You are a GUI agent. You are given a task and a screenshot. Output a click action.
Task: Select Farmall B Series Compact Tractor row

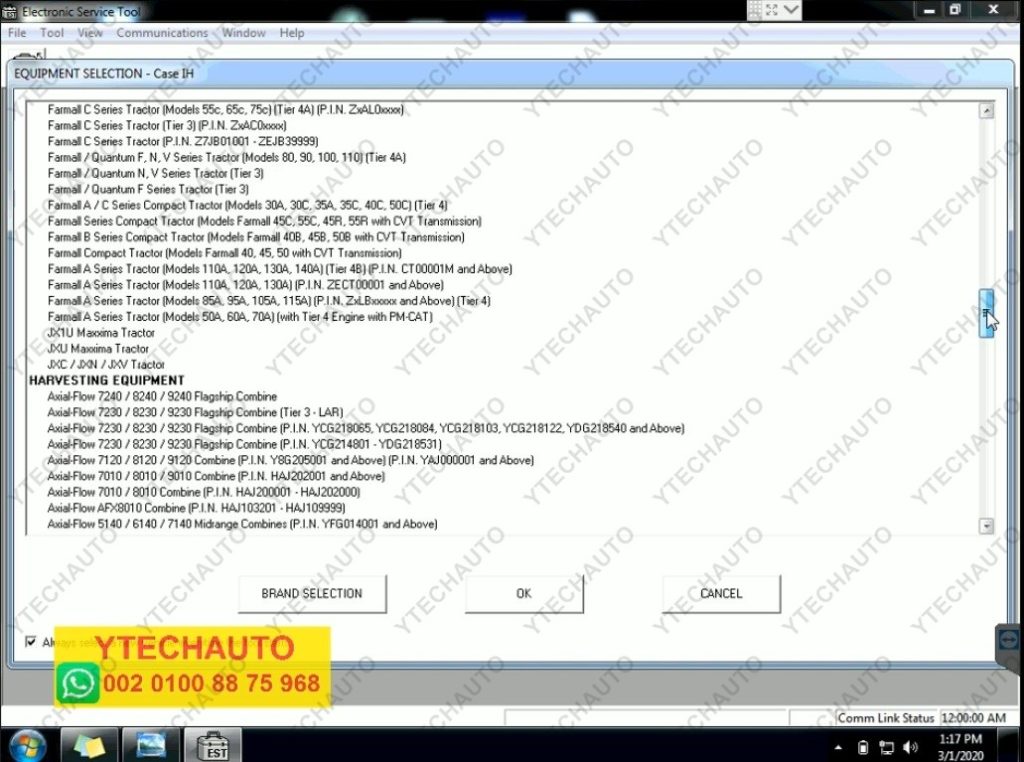point(256,237)
